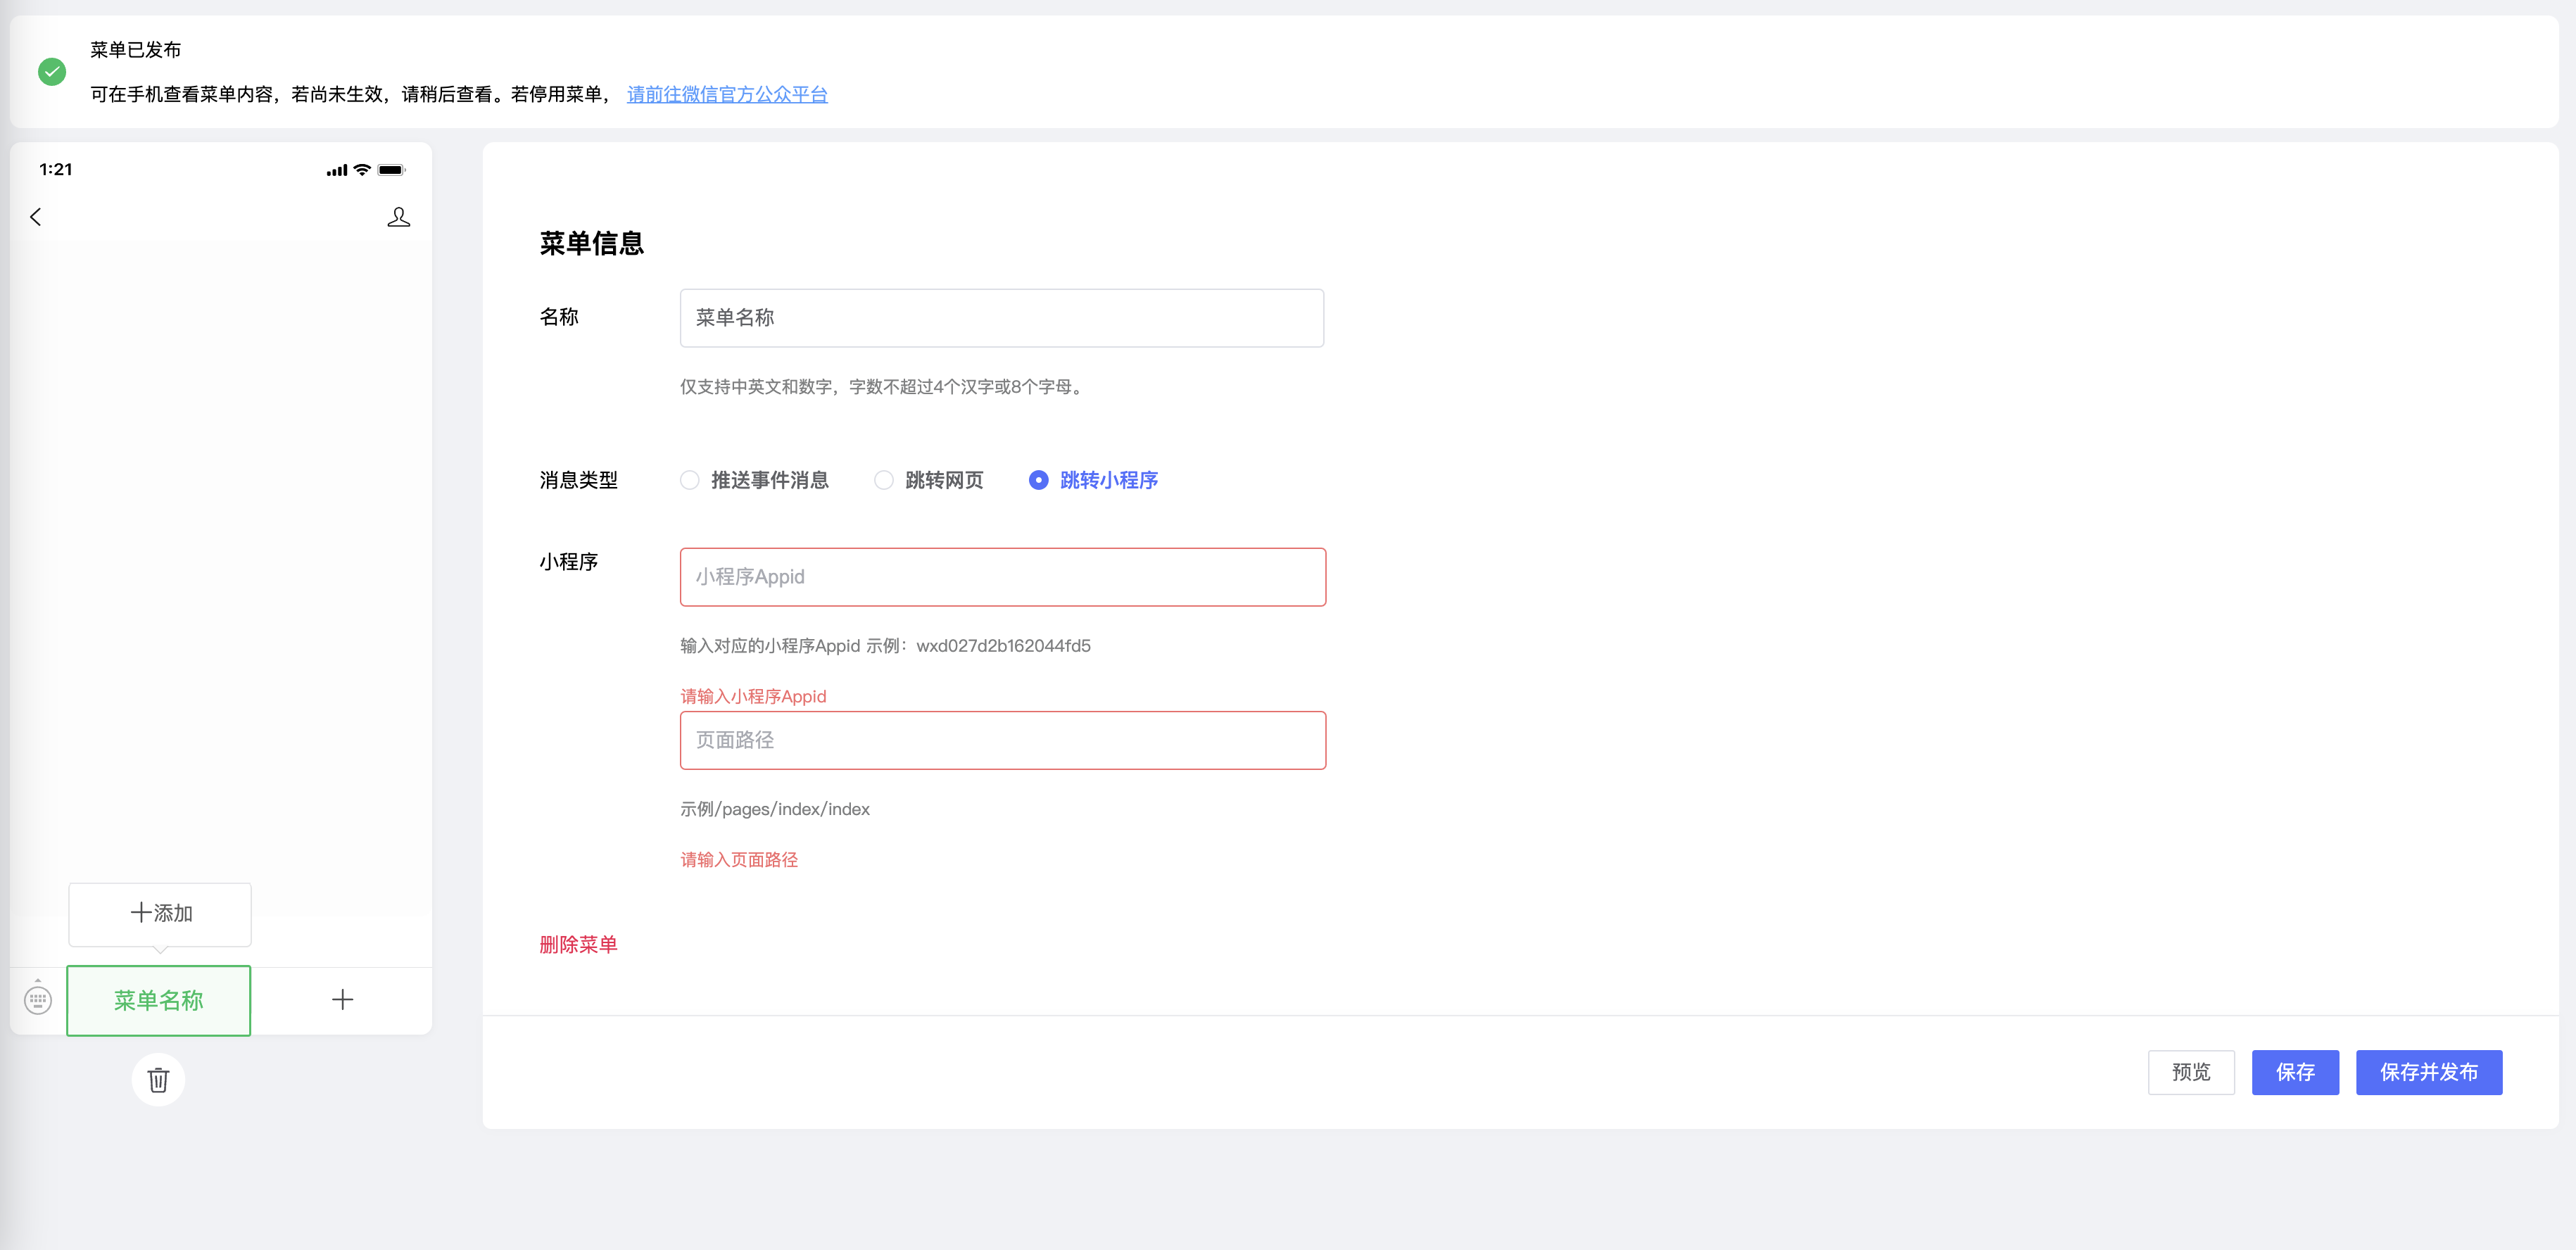The image size is (2576, 1250).
Task: Select 跳转小程序 radio option
Action: coord(1039,480)
